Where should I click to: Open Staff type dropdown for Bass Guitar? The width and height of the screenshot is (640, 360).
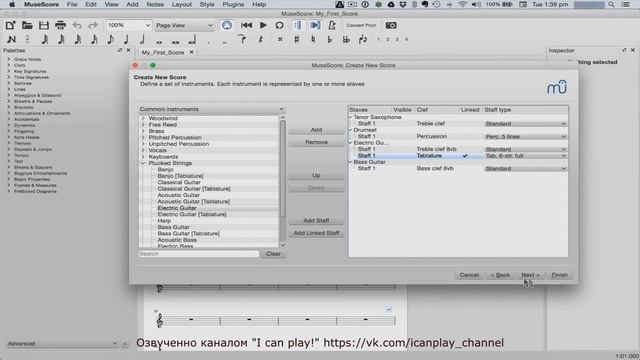tap(525, 168)
